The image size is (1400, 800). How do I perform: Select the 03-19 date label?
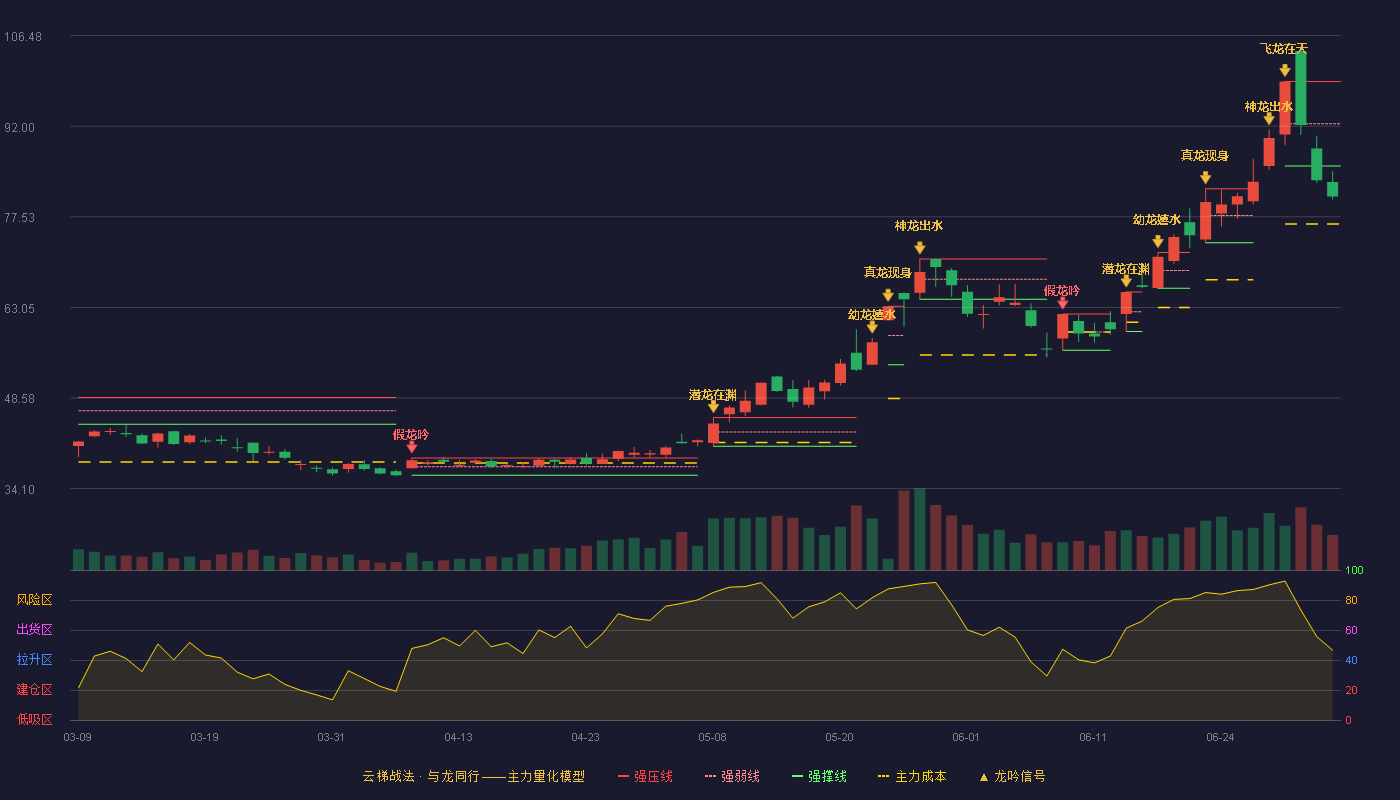[x=204, y=737]
